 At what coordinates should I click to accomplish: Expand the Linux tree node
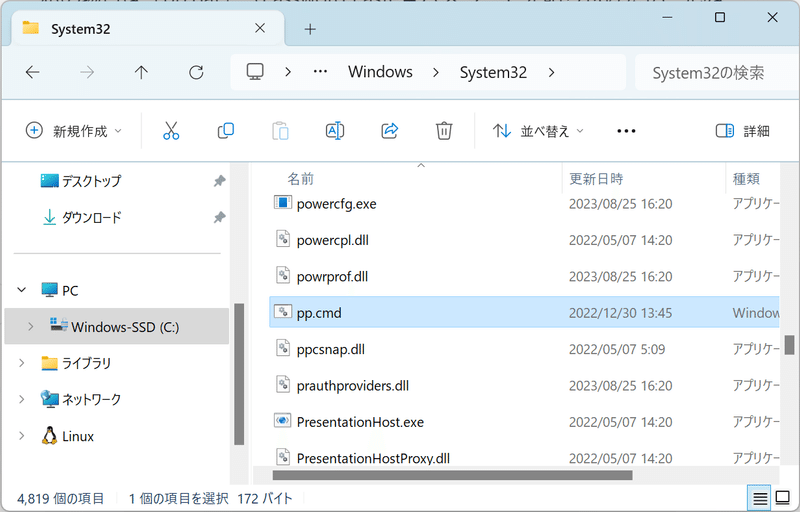pyautogui.click(x=21, y=436)
